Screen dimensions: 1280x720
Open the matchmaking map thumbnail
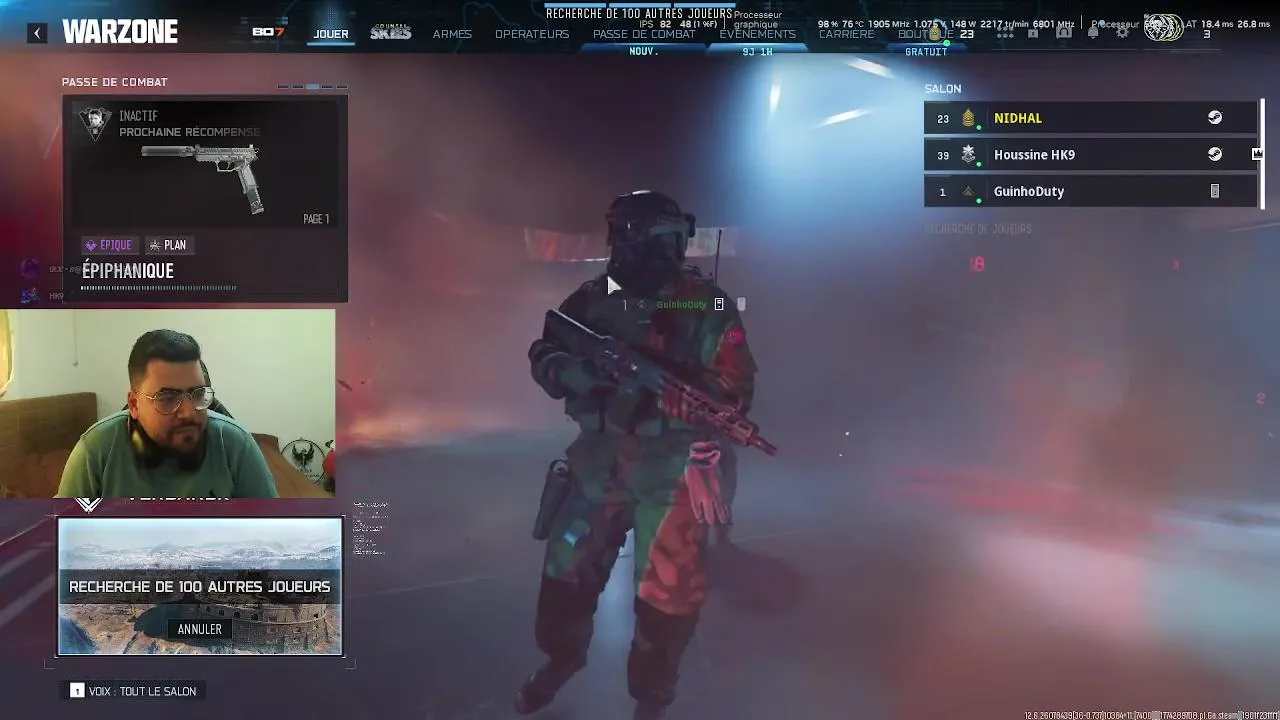[200, 586]
